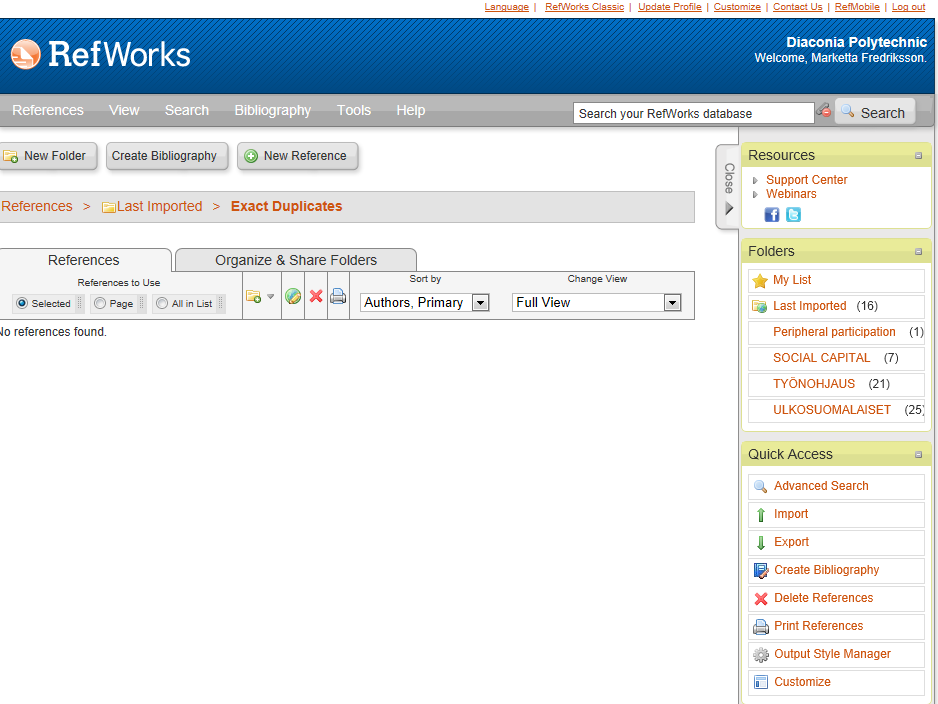The height and width of the screenshot is (704, 938).
Task: Open the RefMobile link
Action: click(857, 7)
